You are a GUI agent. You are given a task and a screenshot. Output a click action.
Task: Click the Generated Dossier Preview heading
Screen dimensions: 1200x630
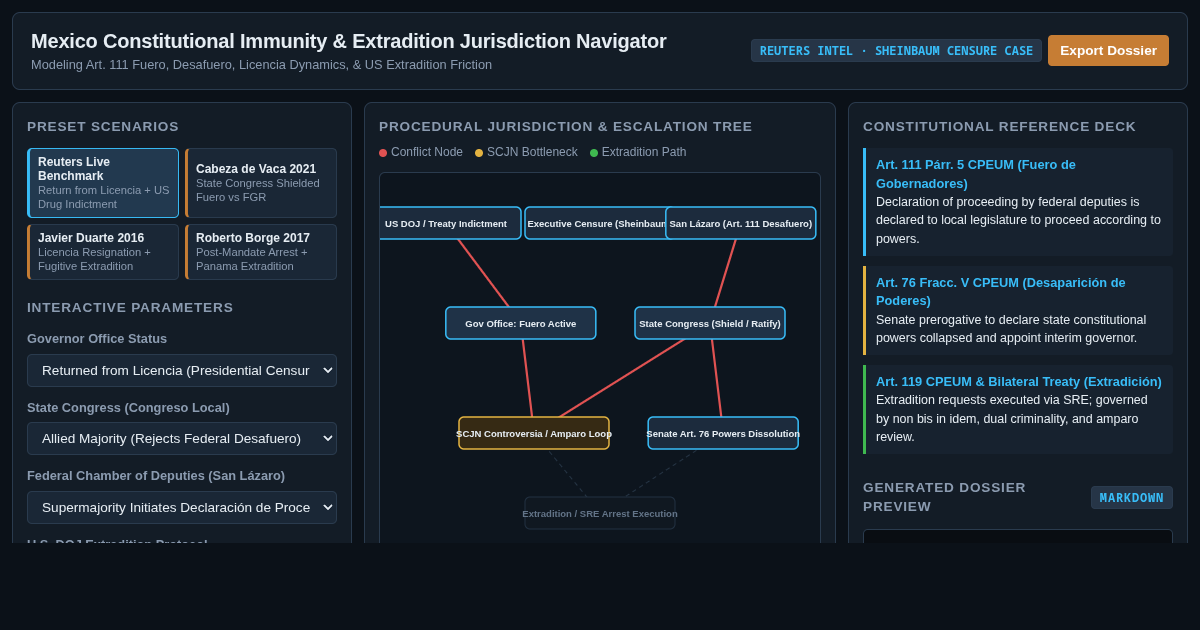point(944,497)
